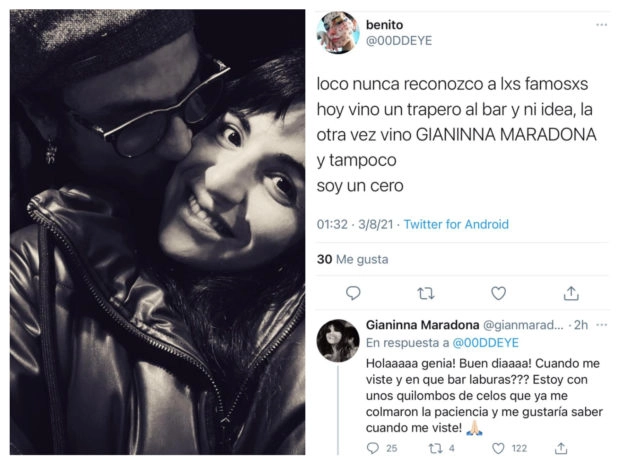
Task: Open the black and white couple photo
Action: coord(157,232)
